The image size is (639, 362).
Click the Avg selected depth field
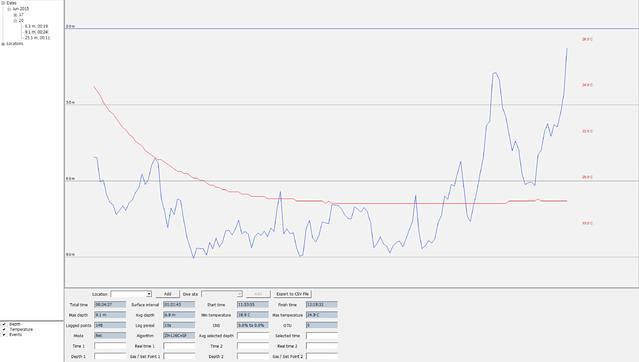253,336
